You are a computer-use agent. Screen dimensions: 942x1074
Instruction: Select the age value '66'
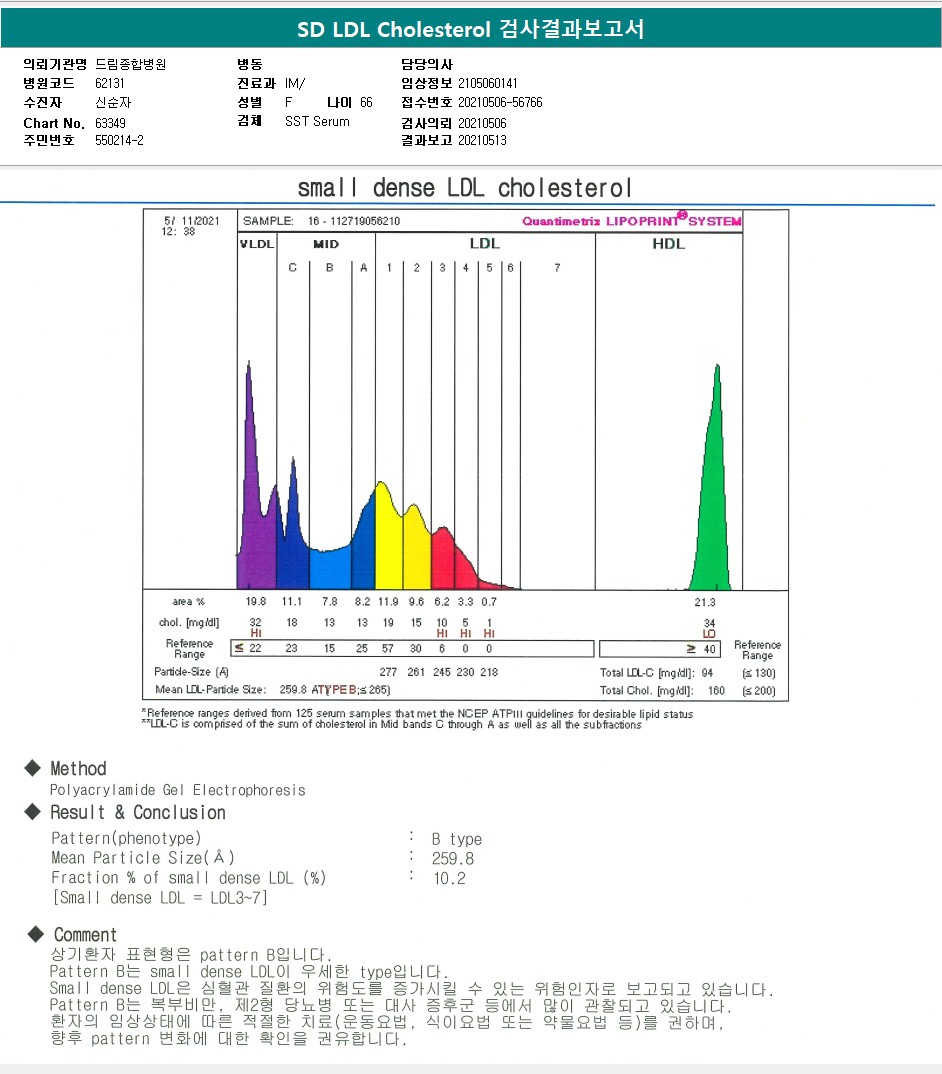(x=367, y=102)
